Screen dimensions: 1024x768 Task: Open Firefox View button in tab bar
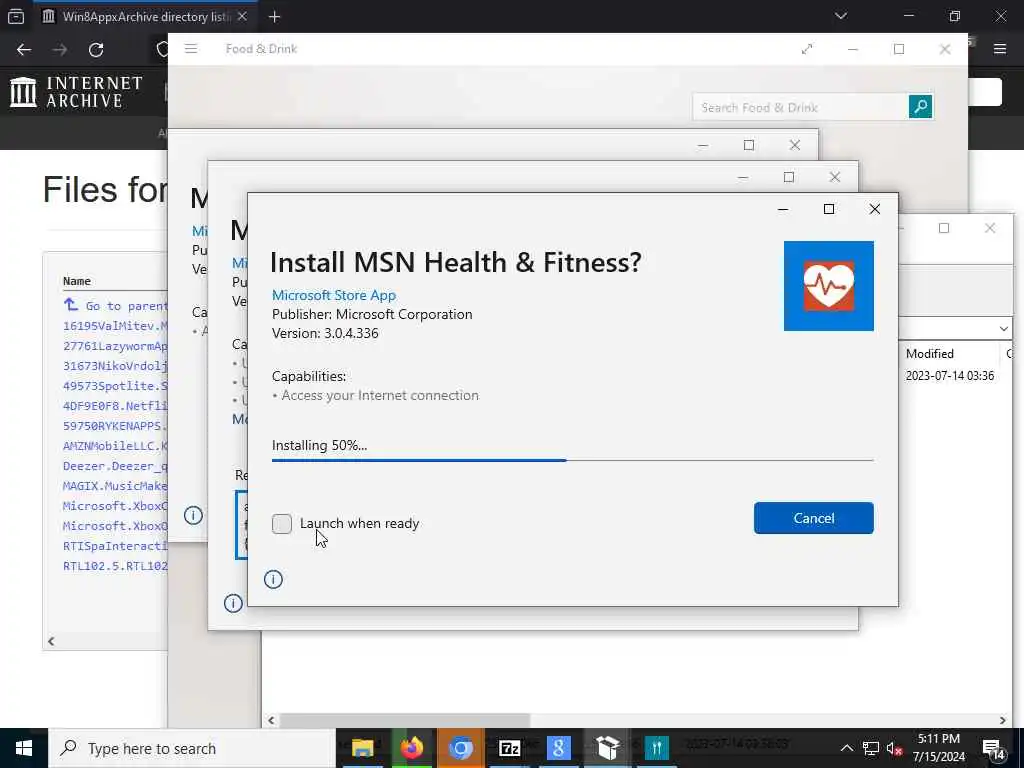(x=16, y=17)
